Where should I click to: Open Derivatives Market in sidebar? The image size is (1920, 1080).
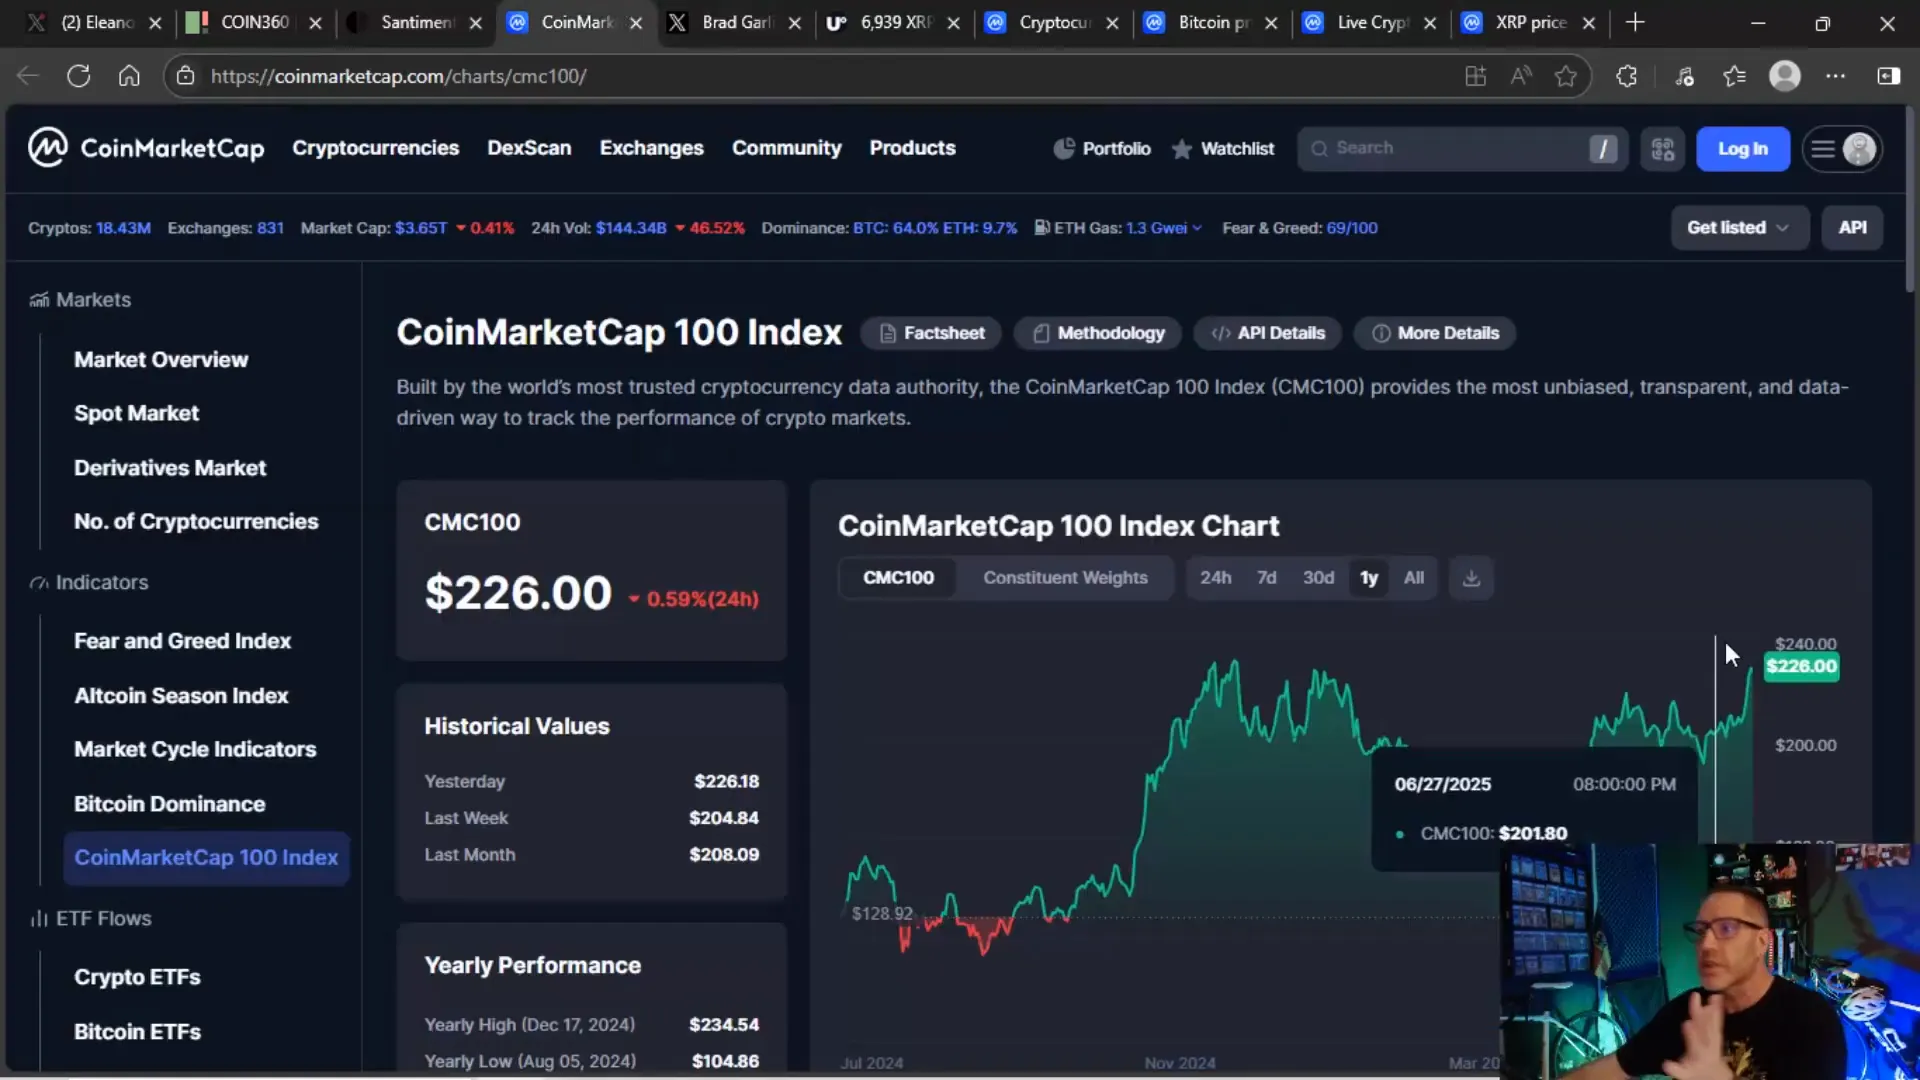coord(170,468)
